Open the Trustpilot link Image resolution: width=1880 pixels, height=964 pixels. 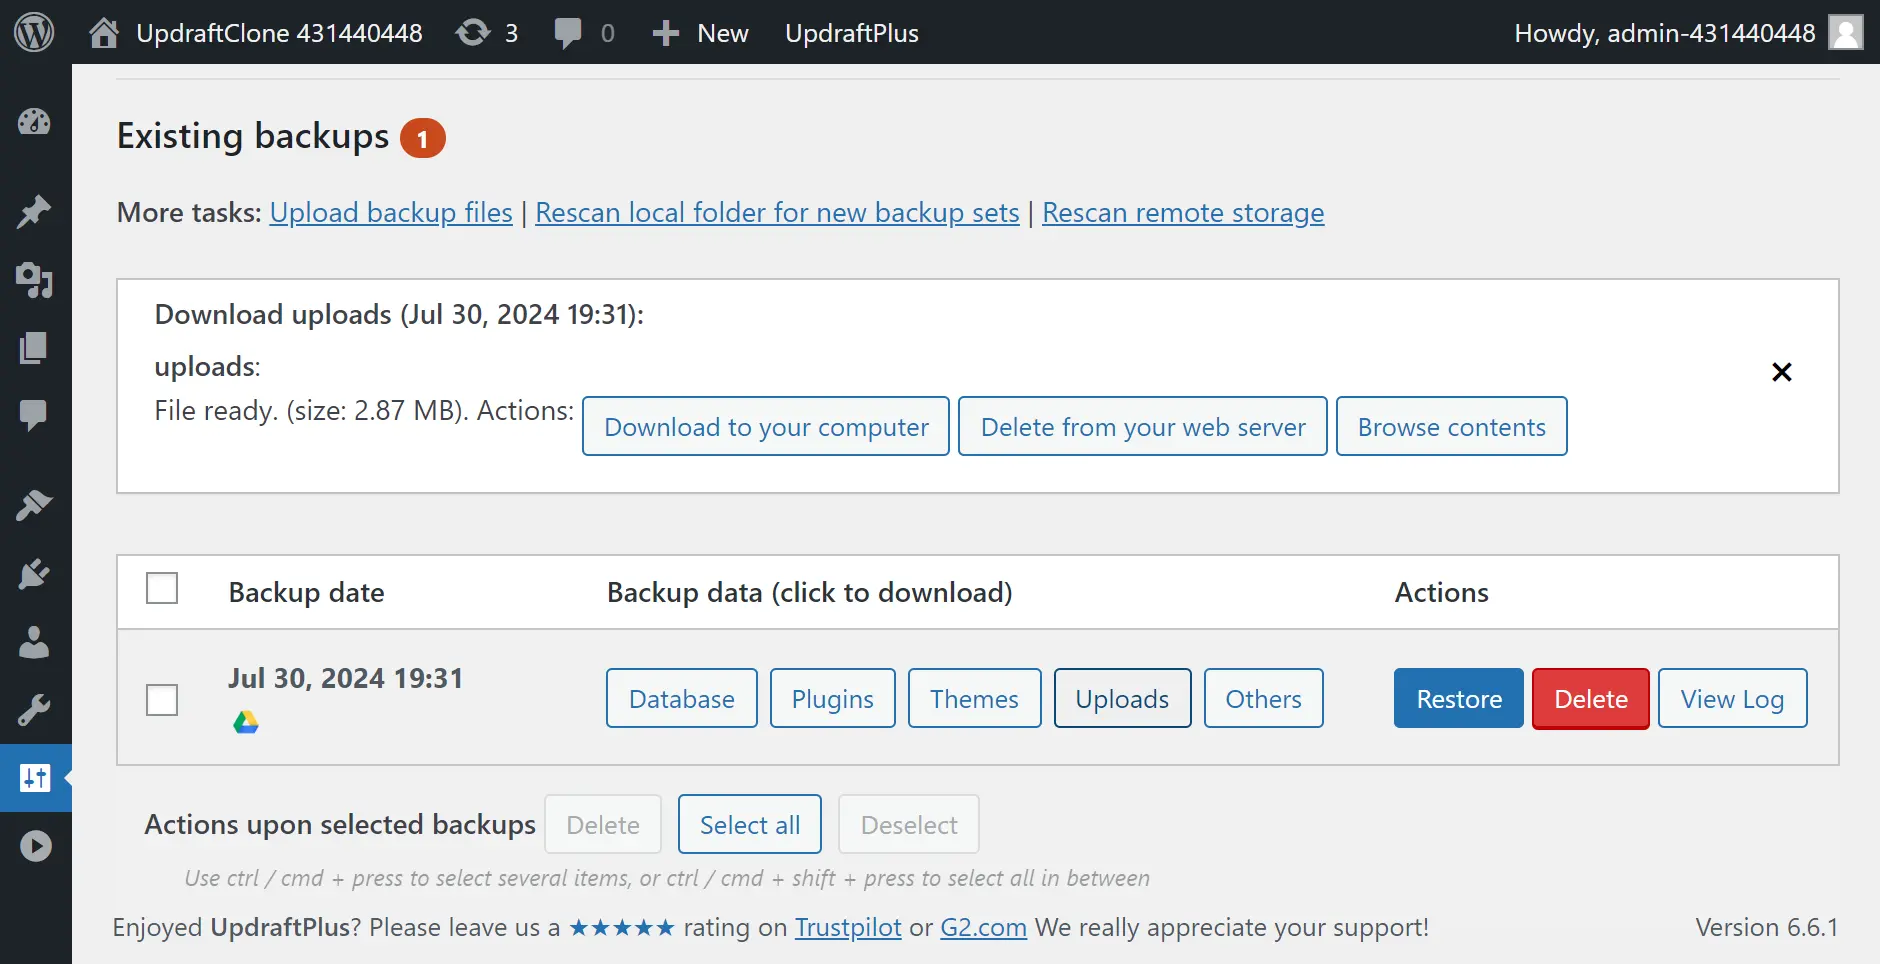[x=848, y=928]
